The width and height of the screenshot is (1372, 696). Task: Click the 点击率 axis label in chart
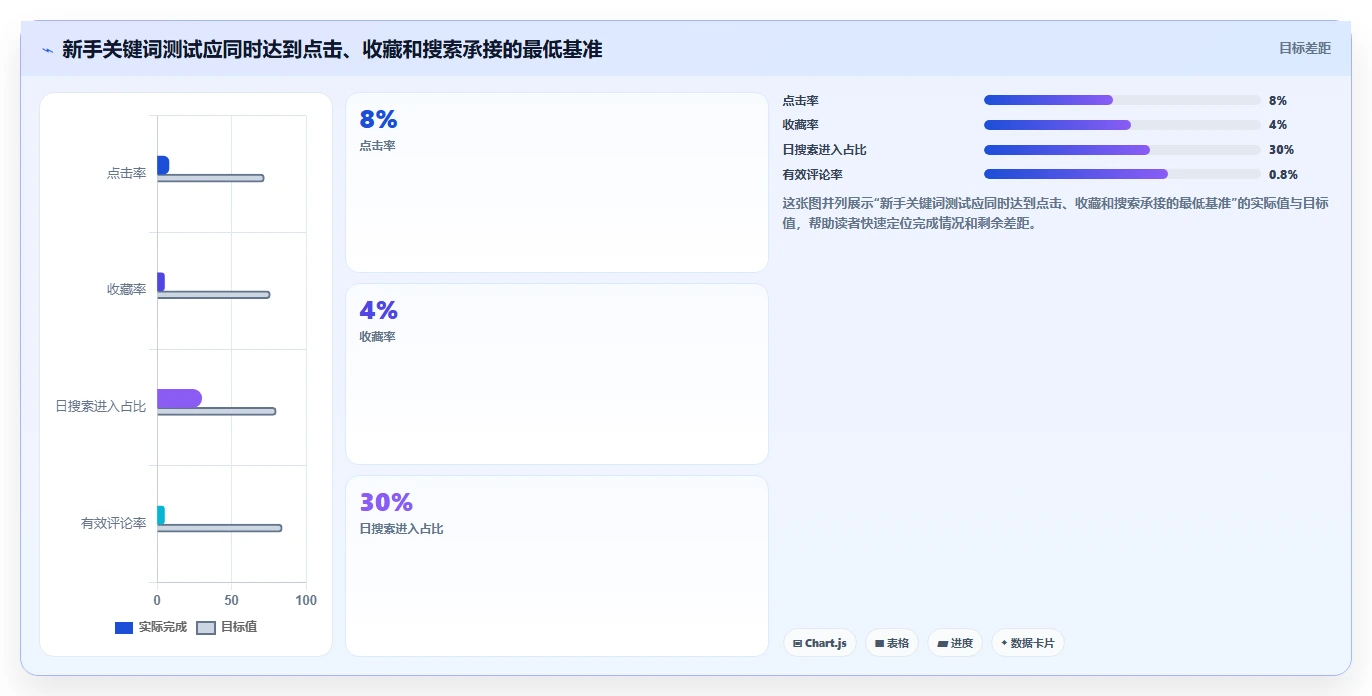coord(127,173)
